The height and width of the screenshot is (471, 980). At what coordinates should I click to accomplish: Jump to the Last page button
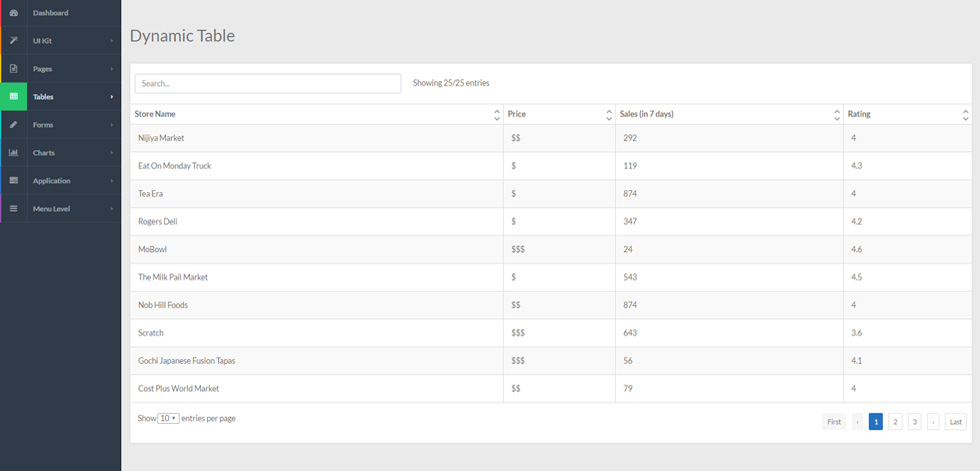(x=956, y=422)
